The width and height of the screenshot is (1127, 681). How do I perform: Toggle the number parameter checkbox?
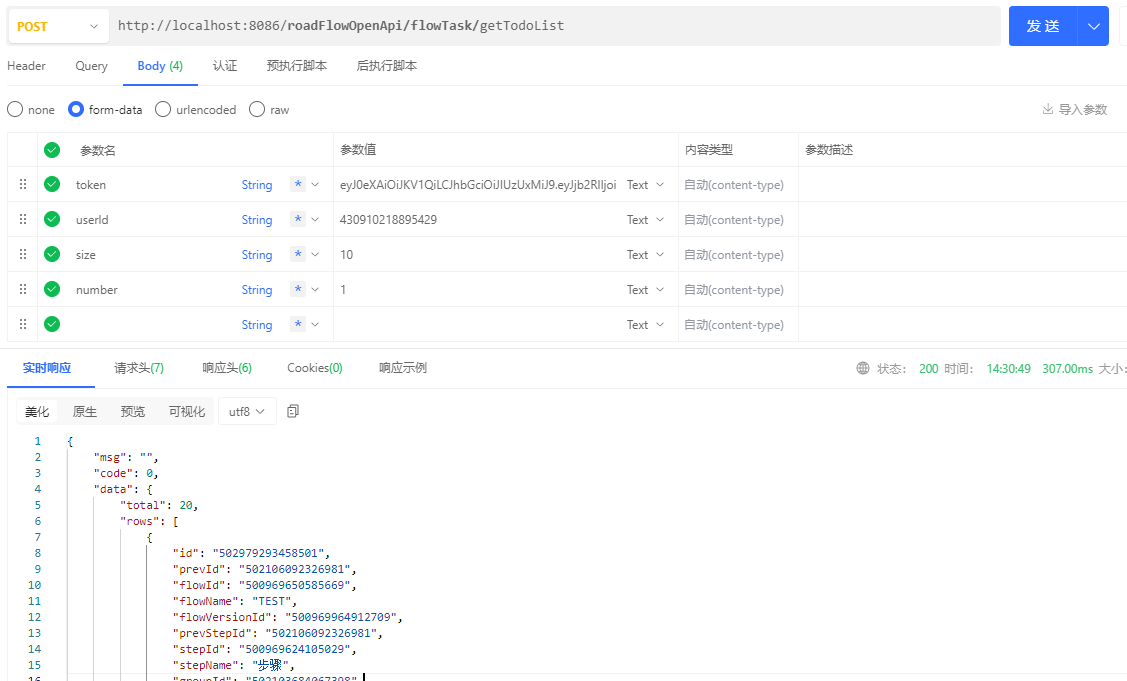click(52, 289)
